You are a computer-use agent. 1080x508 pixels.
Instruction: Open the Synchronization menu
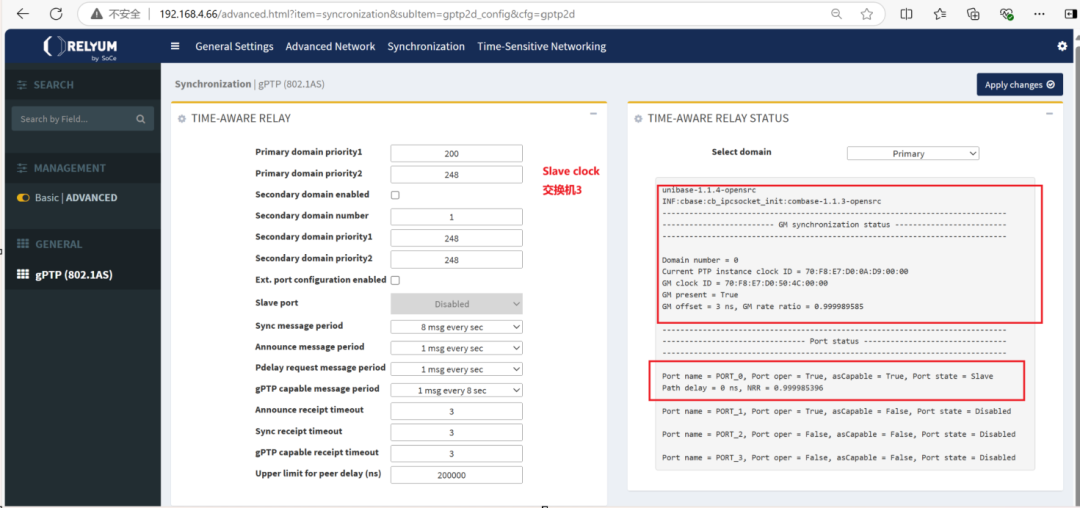pyautogui.click(x=426, y=46)
